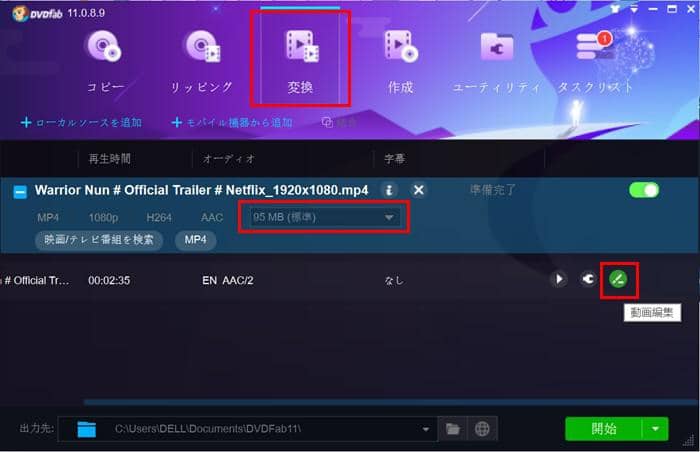Viewport: 700px width, 452px height.
Task: Click ローカルソースを追加 (add local source)
Action: coord(81,122)
